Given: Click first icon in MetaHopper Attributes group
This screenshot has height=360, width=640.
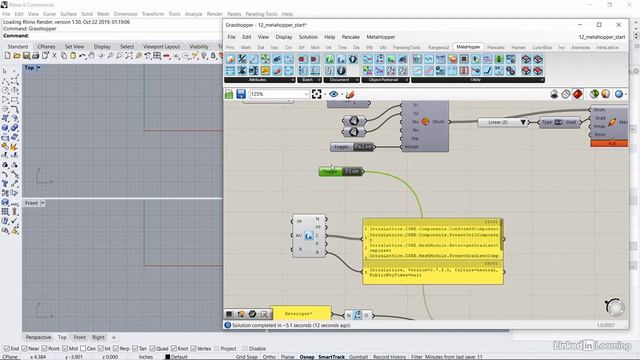Looking at the screenshot, I should 231,59.
